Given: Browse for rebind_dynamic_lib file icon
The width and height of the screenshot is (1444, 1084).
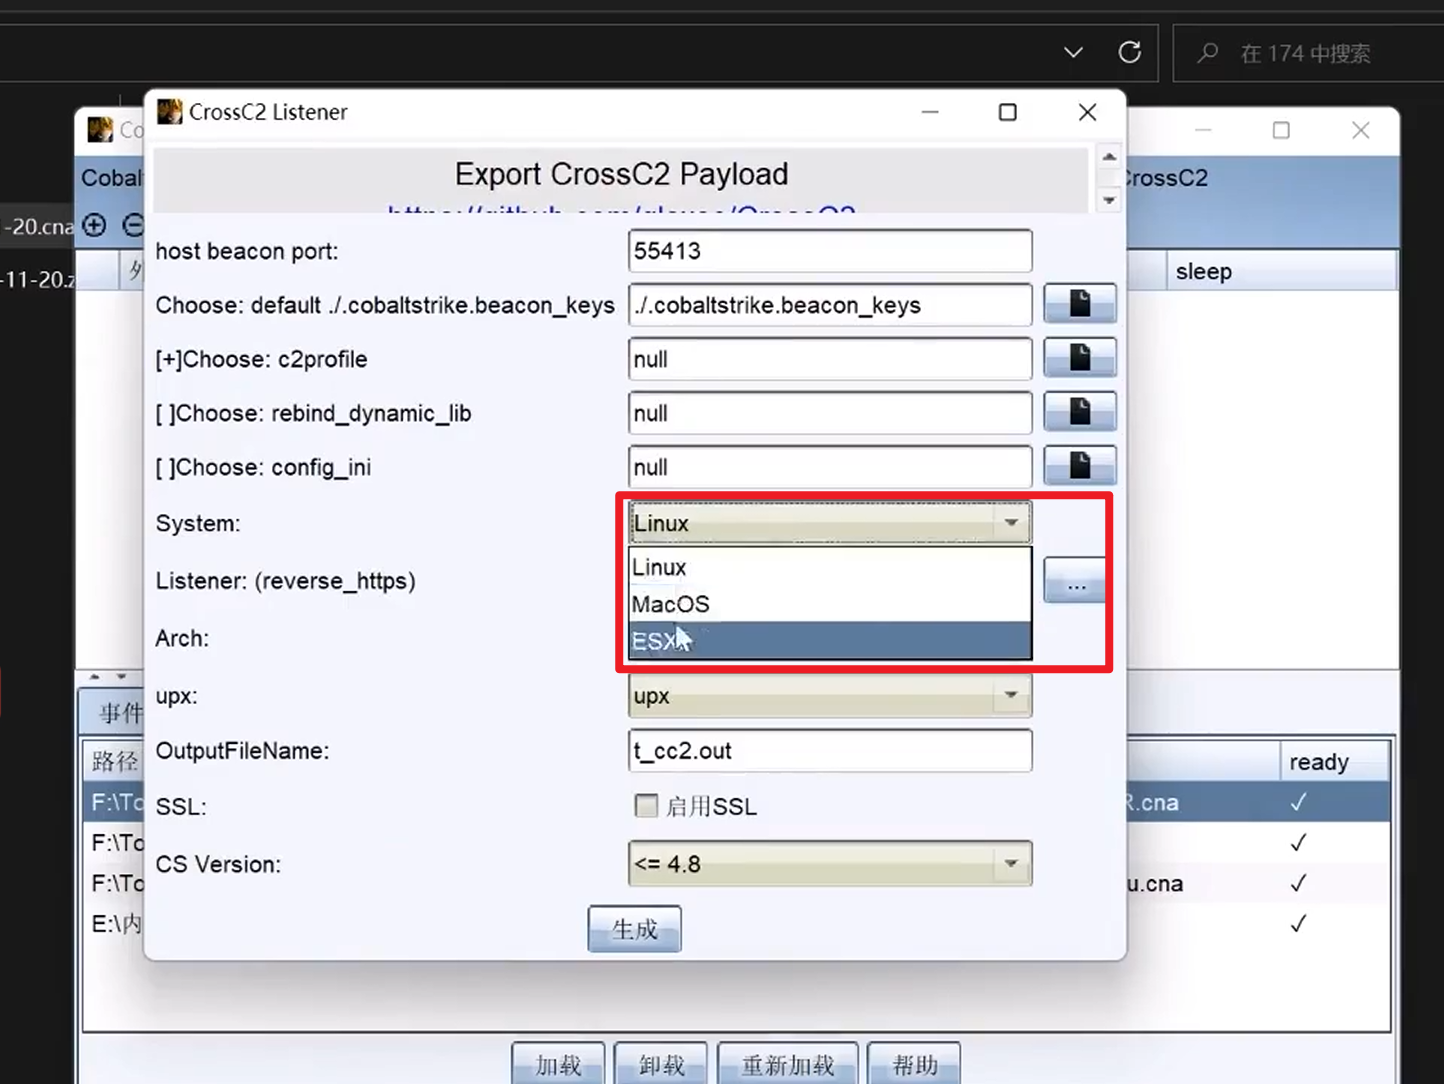Looking at the screenshot, I should (x=1079, y=412).
